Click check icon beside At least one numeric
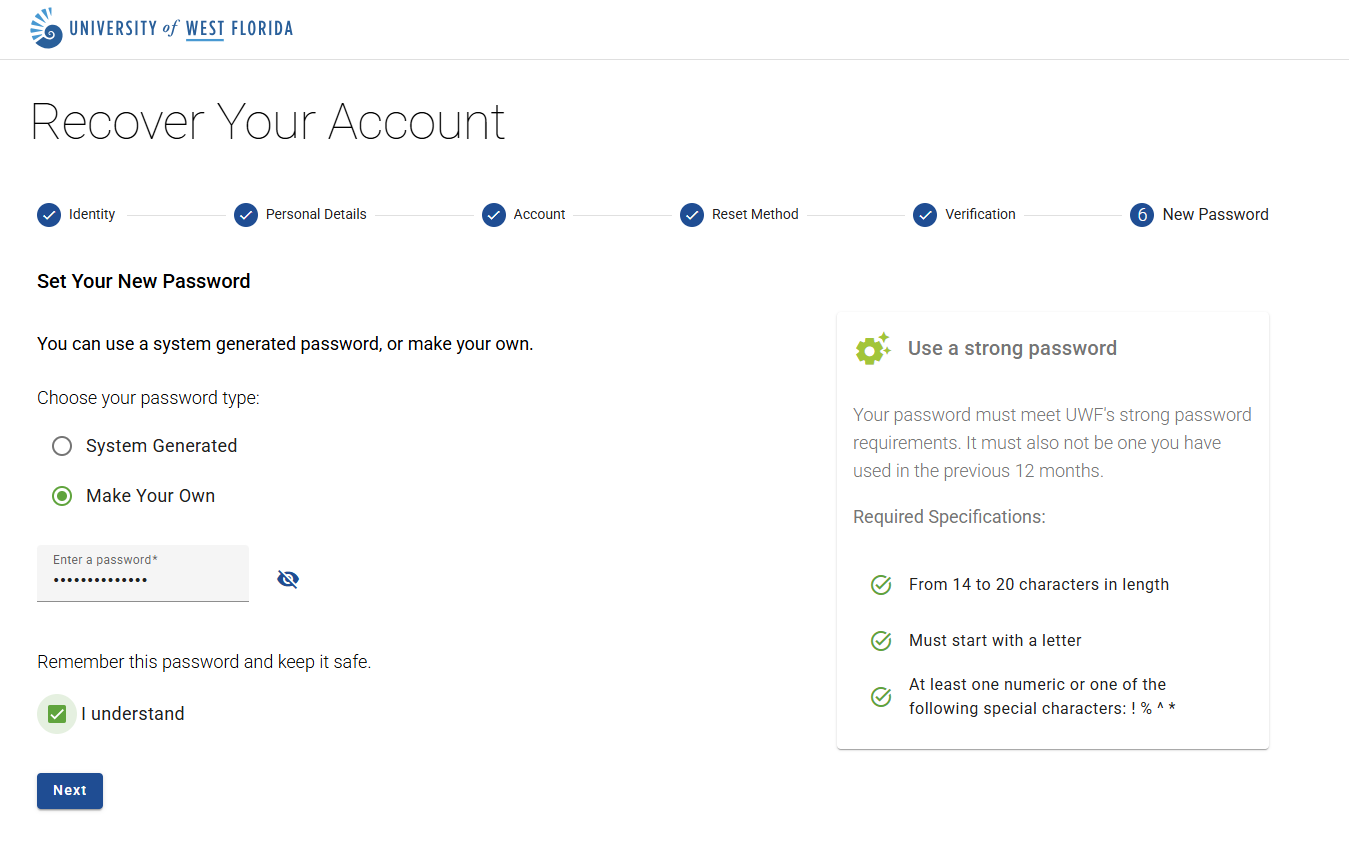1349x858 pixels. tap(881, 697)
